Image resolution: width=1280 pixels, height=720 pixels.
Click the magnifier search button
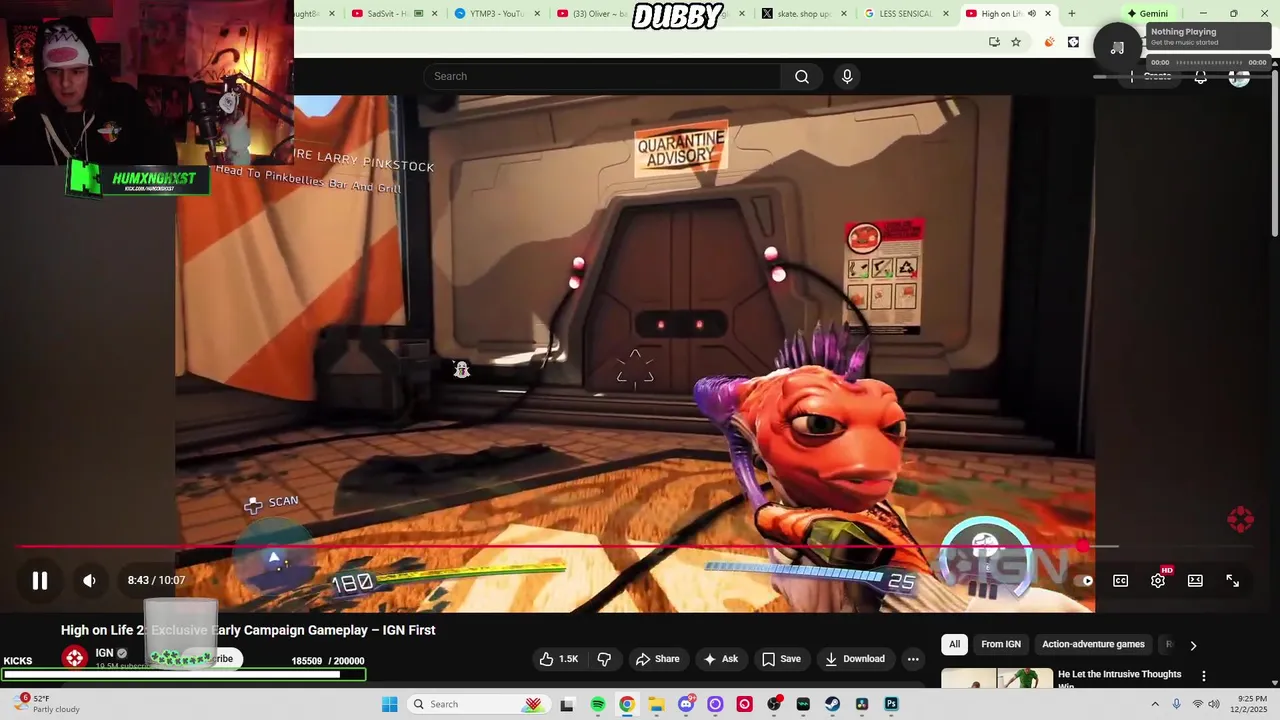tap(802, 76)
